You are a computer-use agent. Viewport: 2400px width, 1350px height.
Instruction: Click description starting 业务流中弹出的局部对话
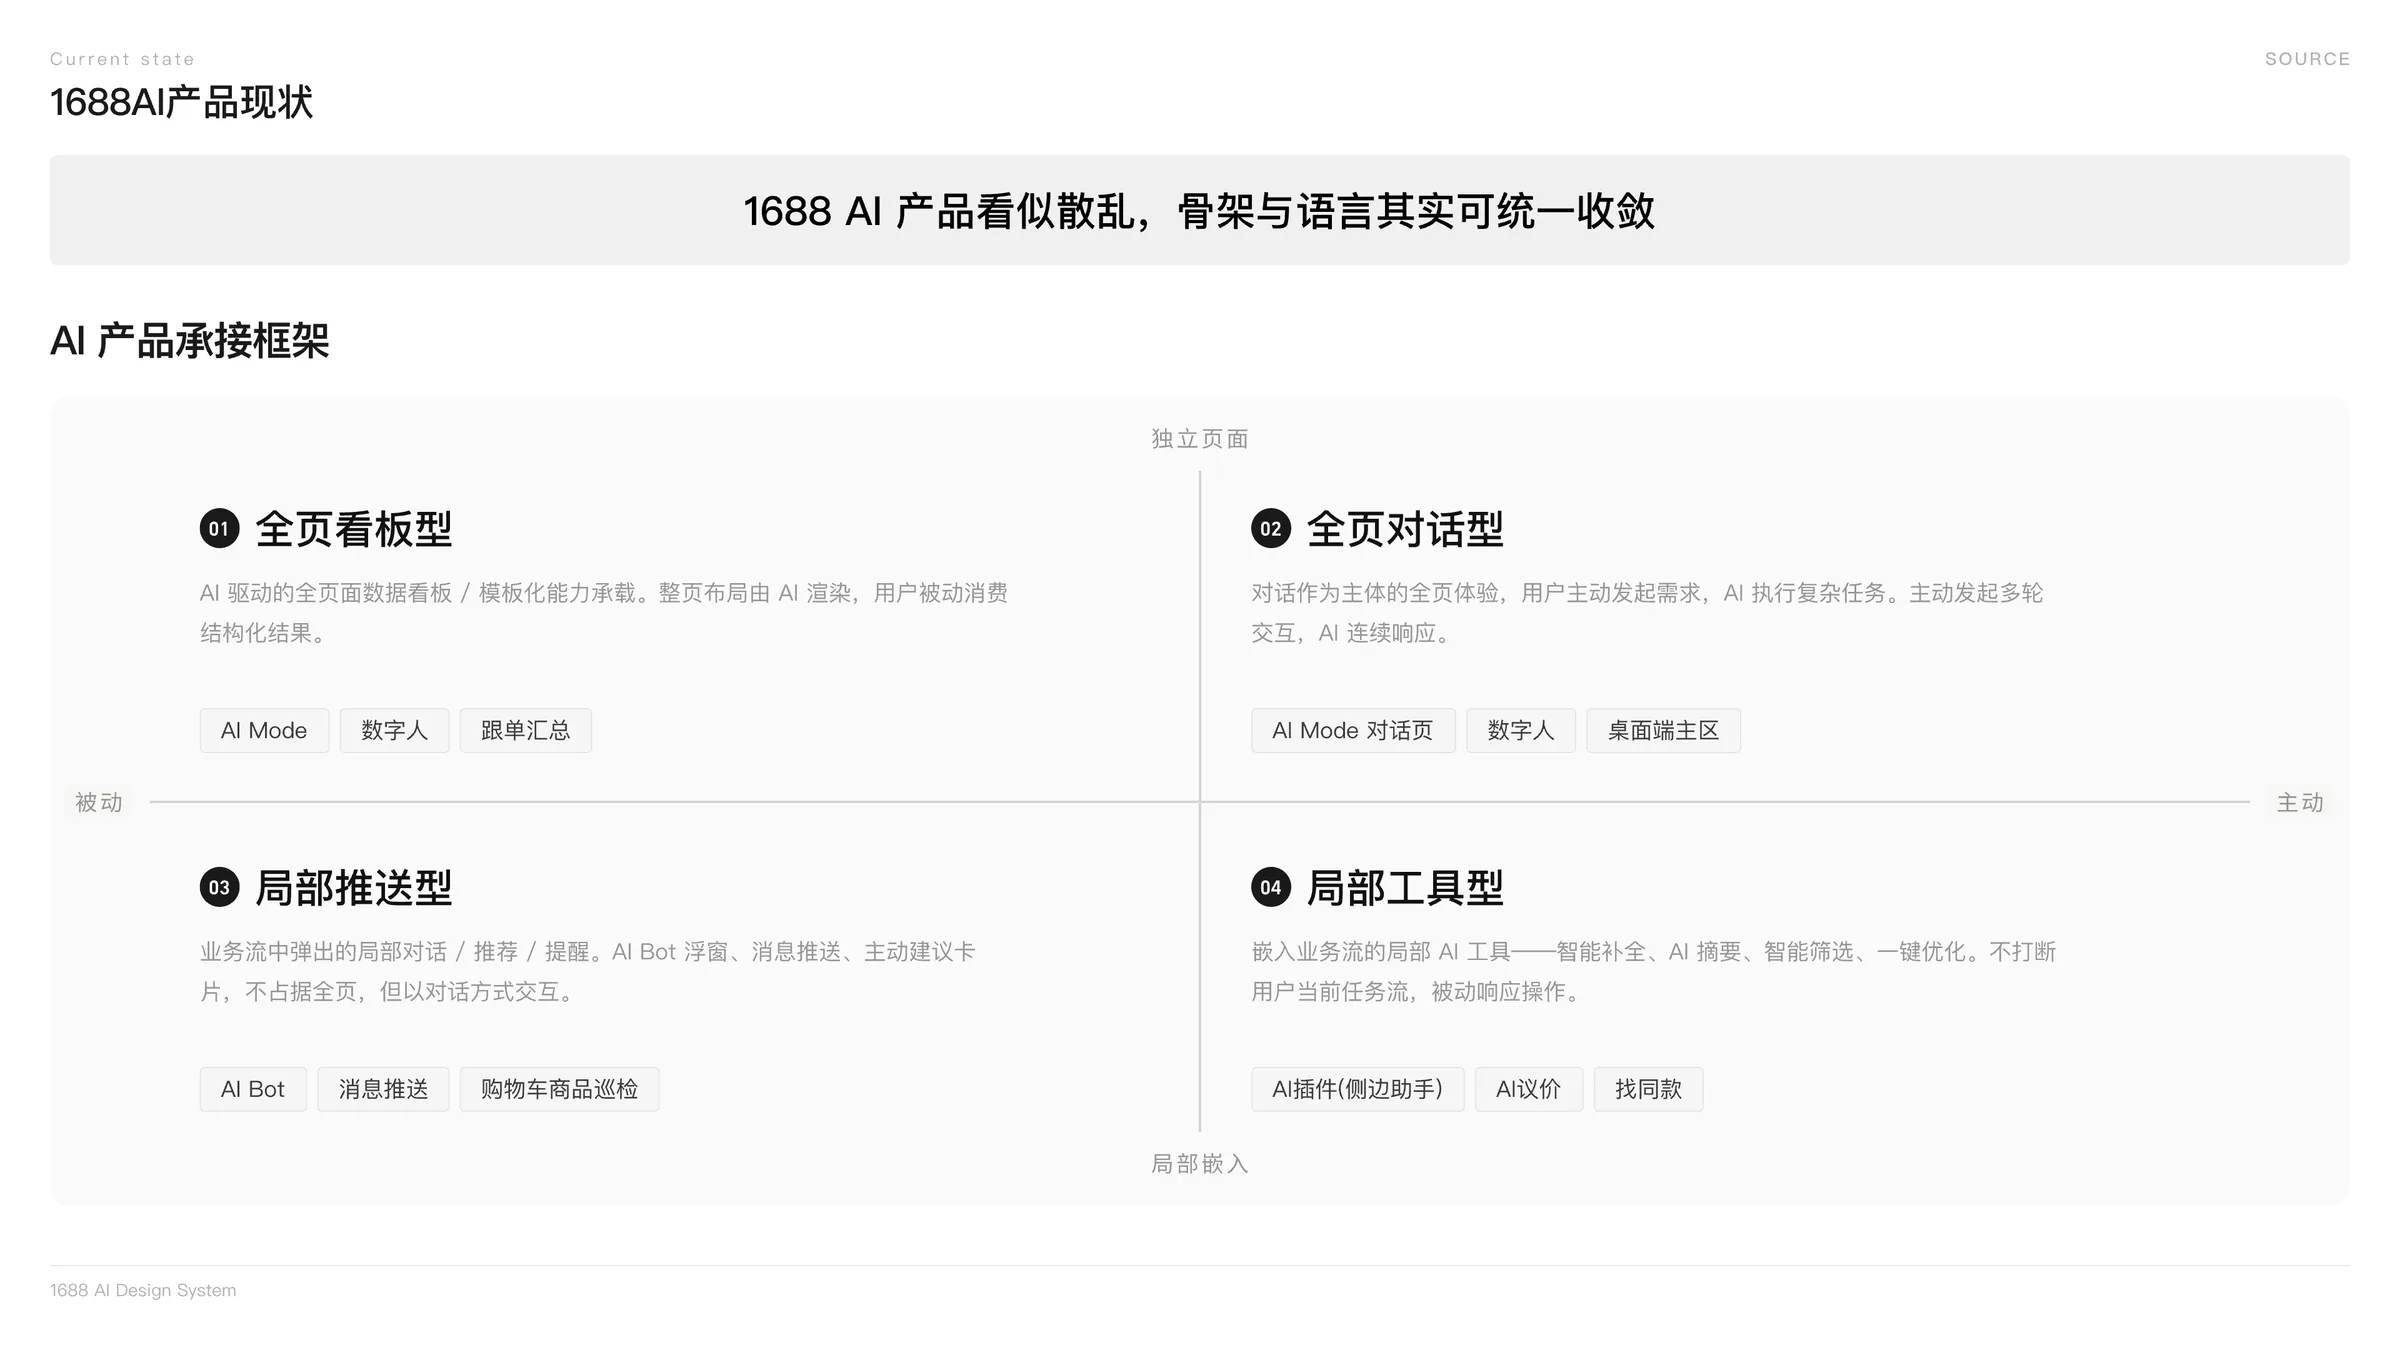tap(588, 971)
